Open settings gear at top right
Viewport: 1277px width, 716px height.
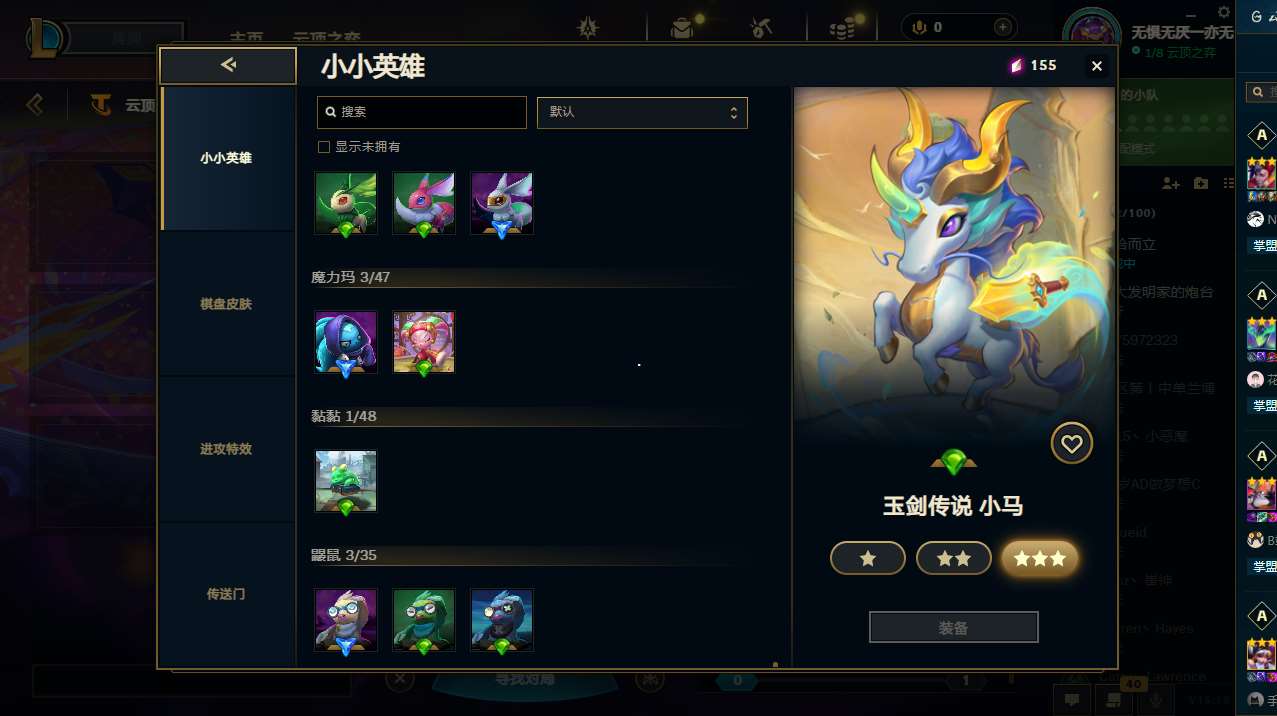(1224, 11)
